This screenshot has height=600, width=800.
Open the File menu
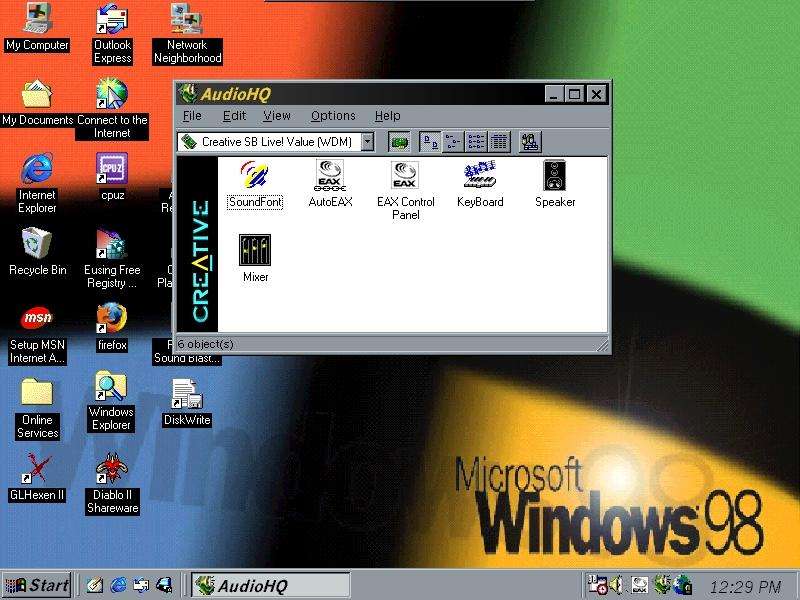tap(192, 116)
